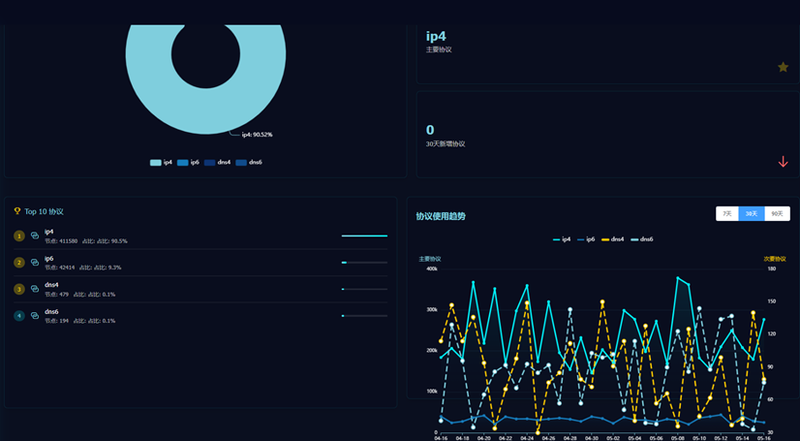This screenshot has height=441, width=800.
Task: Click the rank 3 badge in Top 10 list
Action: pos(19,289)
